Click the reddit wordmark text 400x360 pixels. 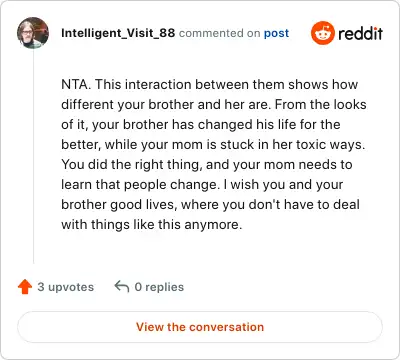(x=360, y=33)
